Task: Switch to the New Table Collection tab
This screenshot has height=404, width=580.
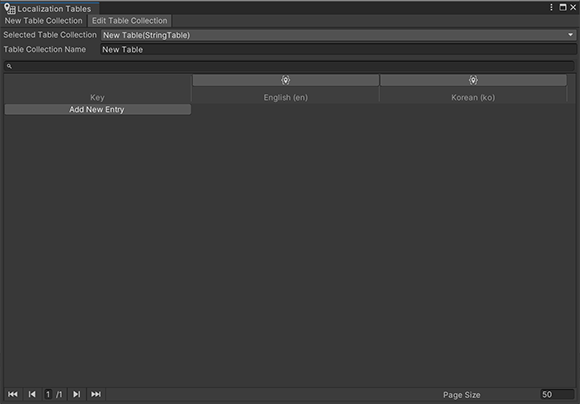Action: pyautogui.click(x=44, y=21)
